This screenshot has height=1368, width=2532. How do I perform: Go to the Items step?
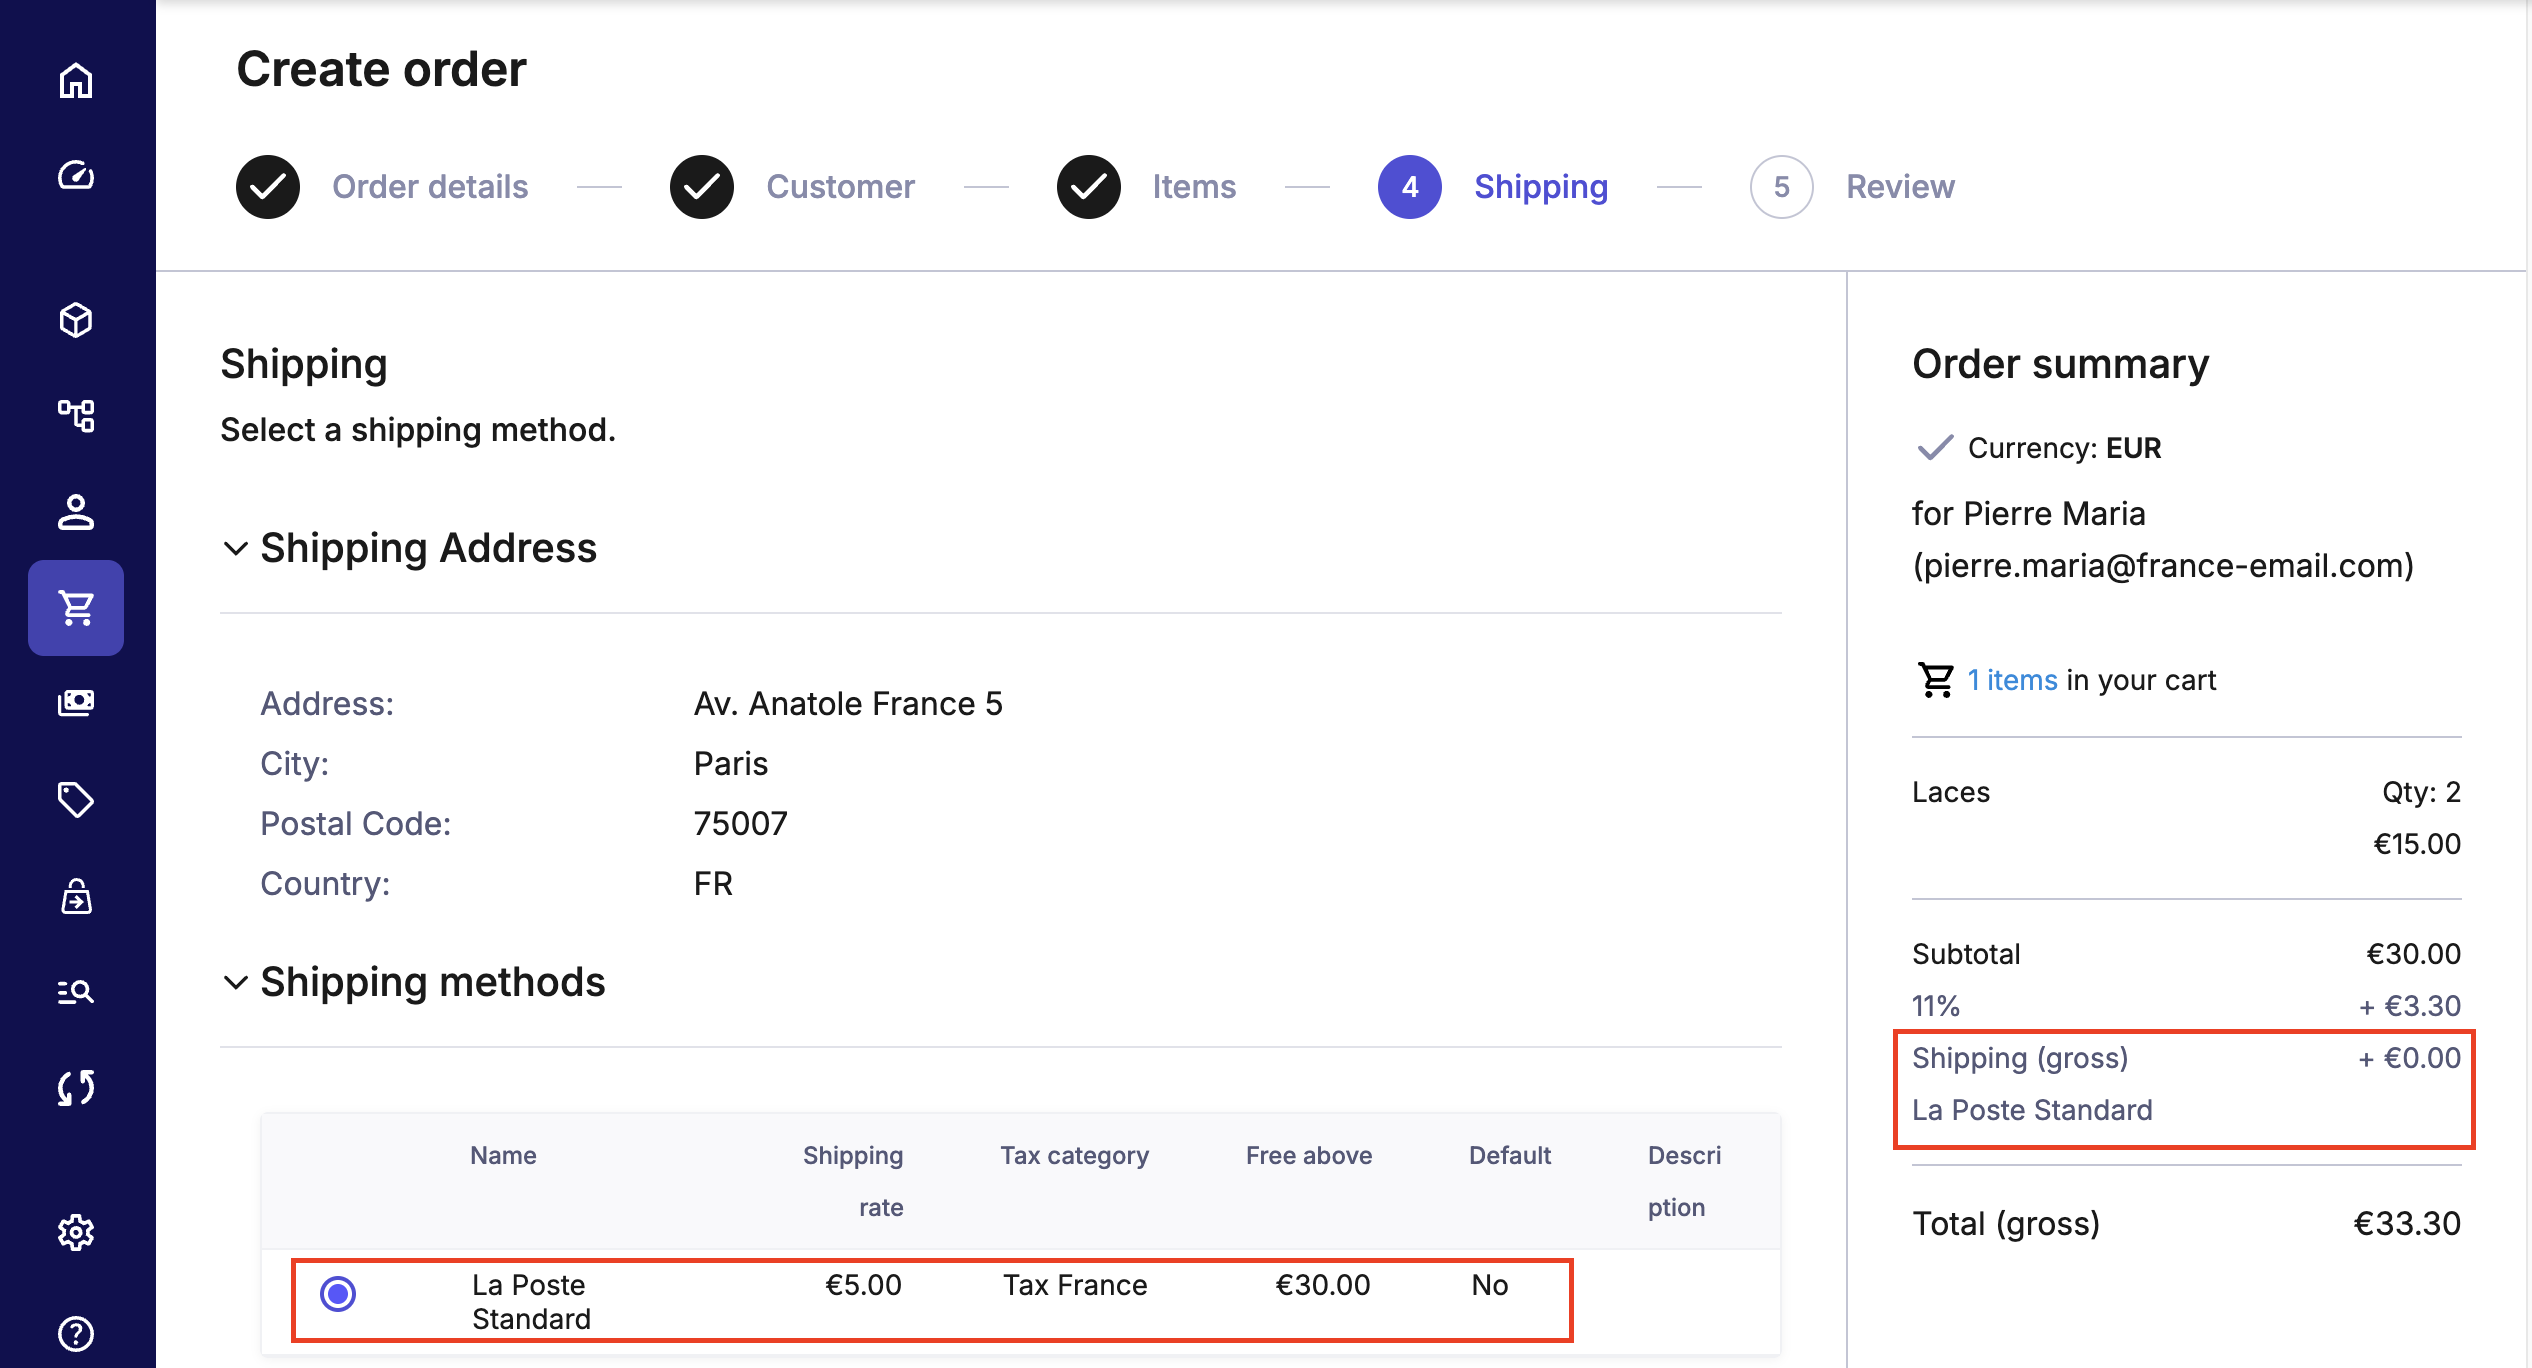coord(1193,187)
